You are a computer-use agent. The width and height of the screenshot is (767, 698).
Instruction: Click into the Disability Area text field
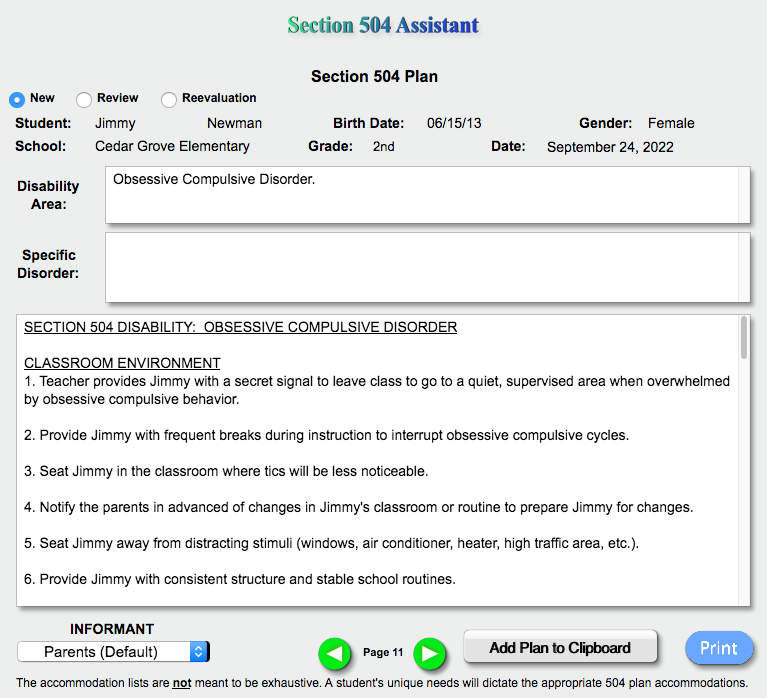427,195
